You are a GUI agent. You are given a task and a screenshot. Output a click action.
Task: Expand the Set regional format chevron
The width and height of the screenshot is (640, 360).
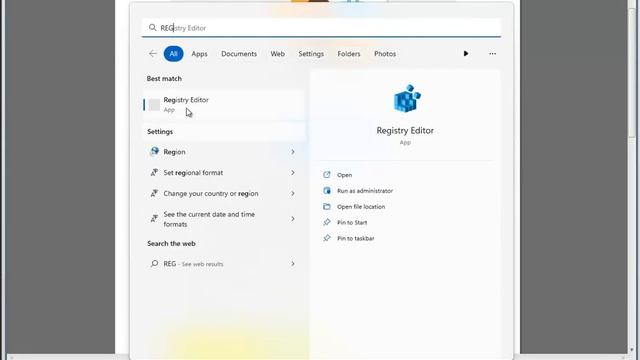click(293, 173)
